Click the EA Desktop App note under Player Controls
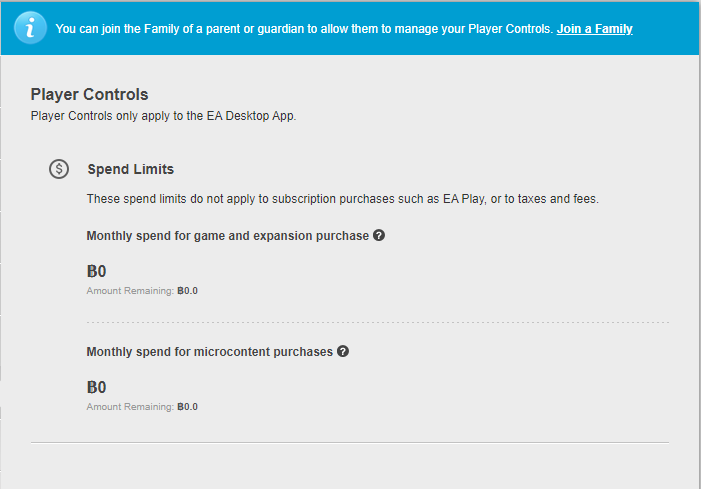Viewport: 701px width, 489px height. coord(164,115)
